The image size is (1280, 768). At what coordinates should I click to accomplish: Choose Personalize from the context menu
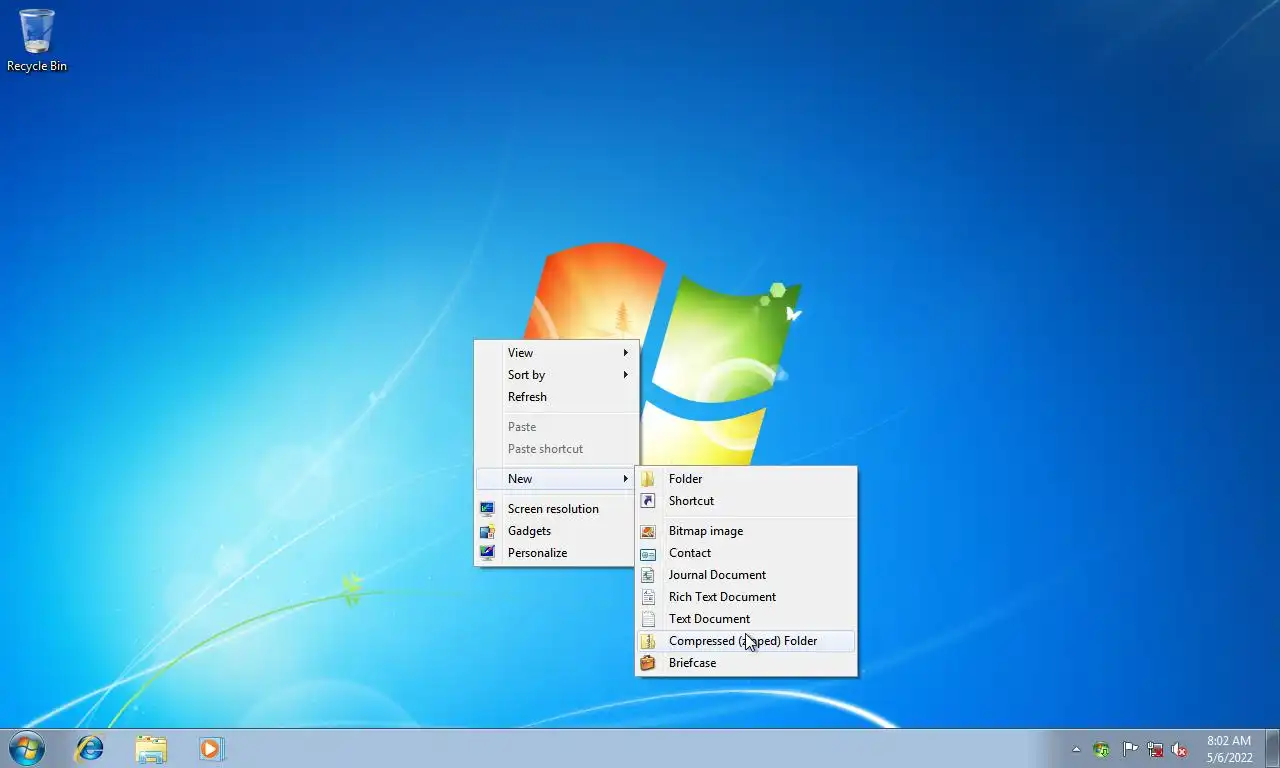click(556, 553)
